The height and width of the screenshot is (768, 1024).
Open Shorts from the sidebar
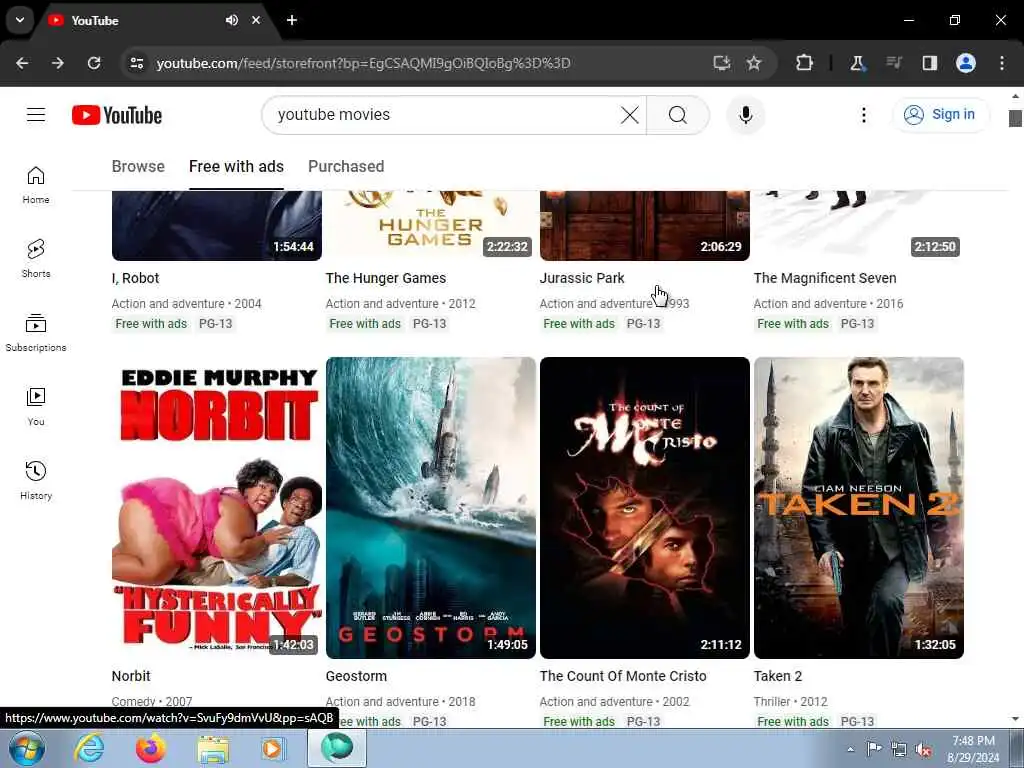[36, 259]
